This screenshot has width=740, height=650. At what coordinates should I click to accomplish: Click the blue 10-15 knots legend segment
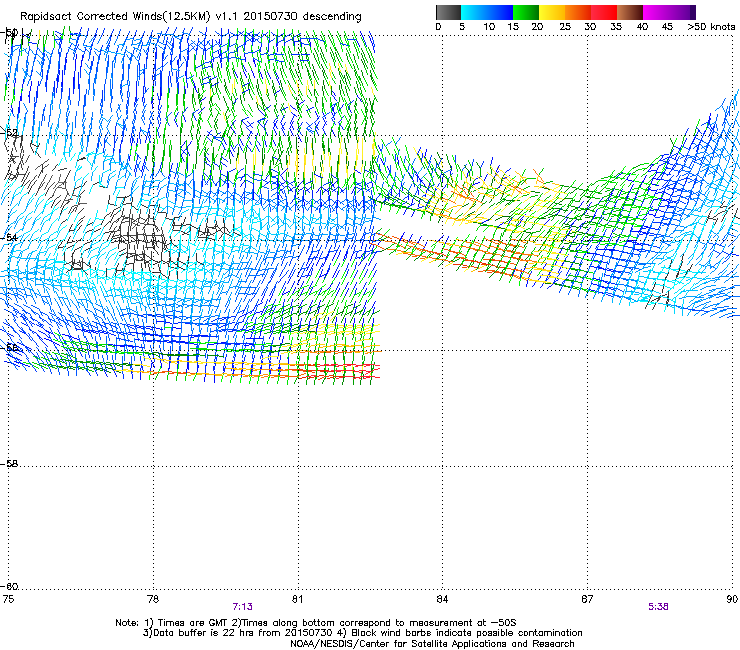click(x=500, y=12)
